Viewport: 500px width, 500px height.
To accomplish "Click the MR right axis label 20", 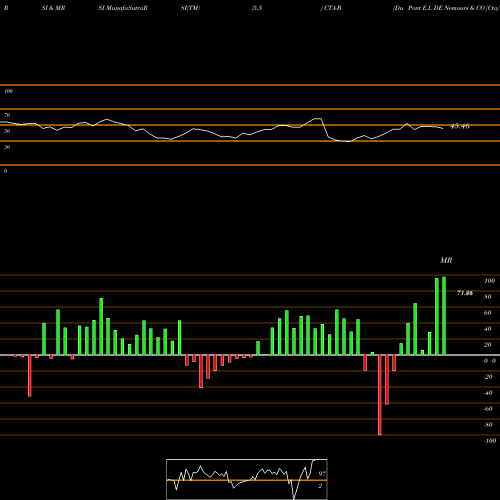I will tap(488, 345).
